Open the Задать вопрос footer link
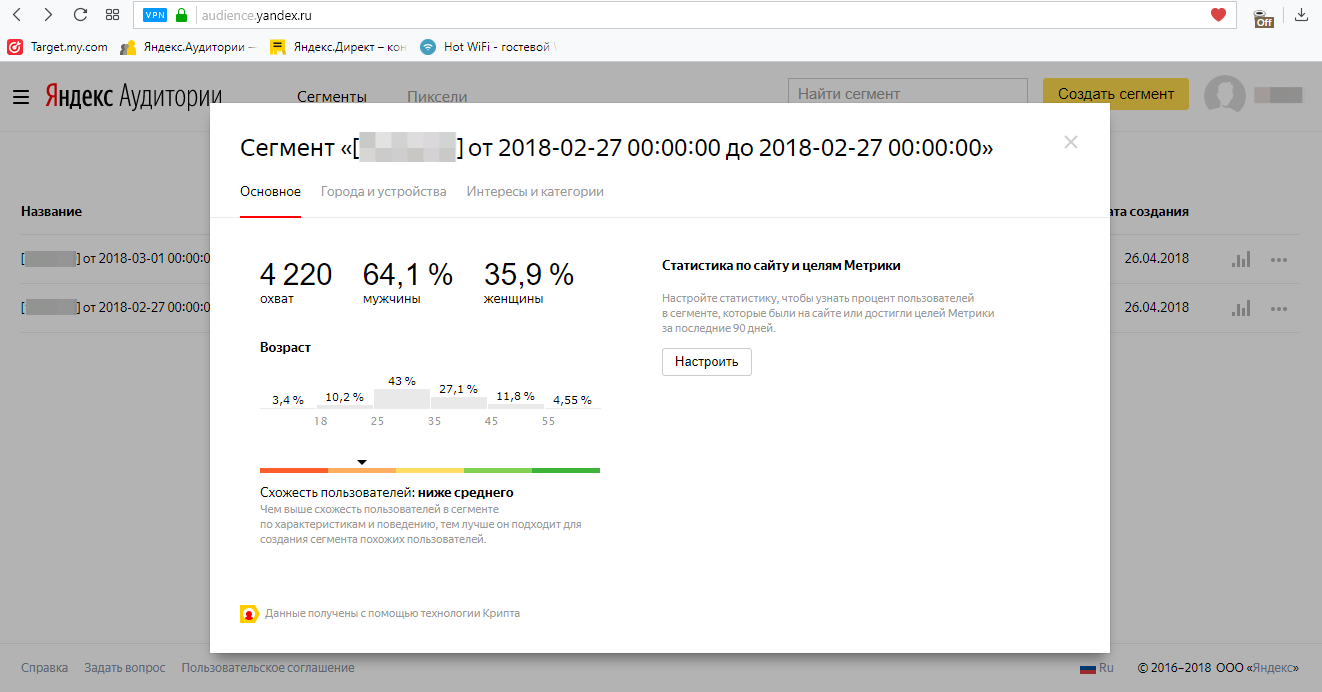 [x=125, y=668]
